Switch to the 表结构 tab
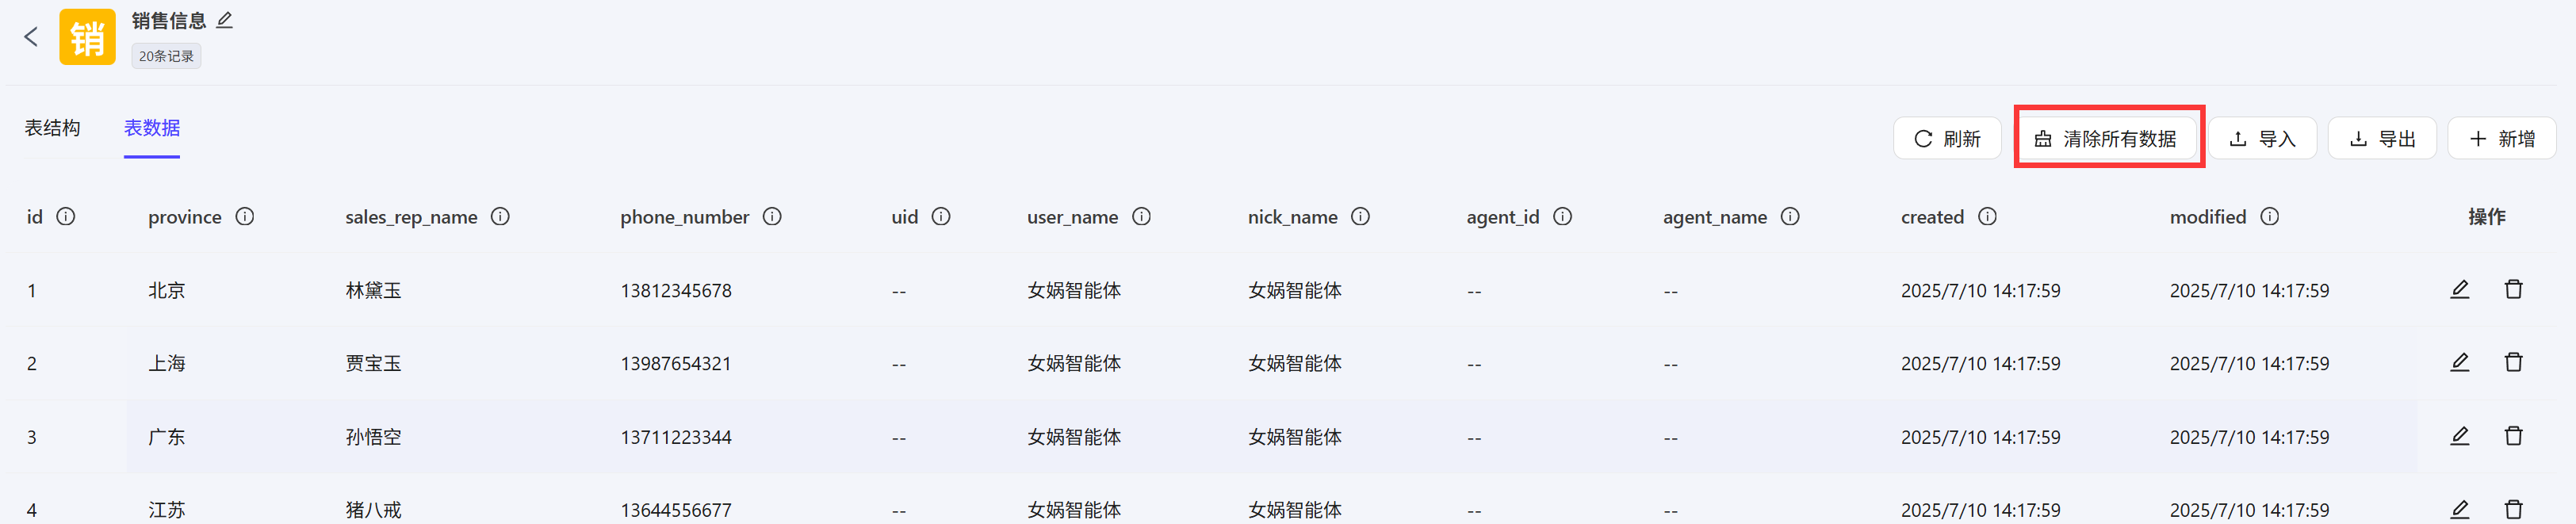The image size is (2576, 524). (53, 128)
